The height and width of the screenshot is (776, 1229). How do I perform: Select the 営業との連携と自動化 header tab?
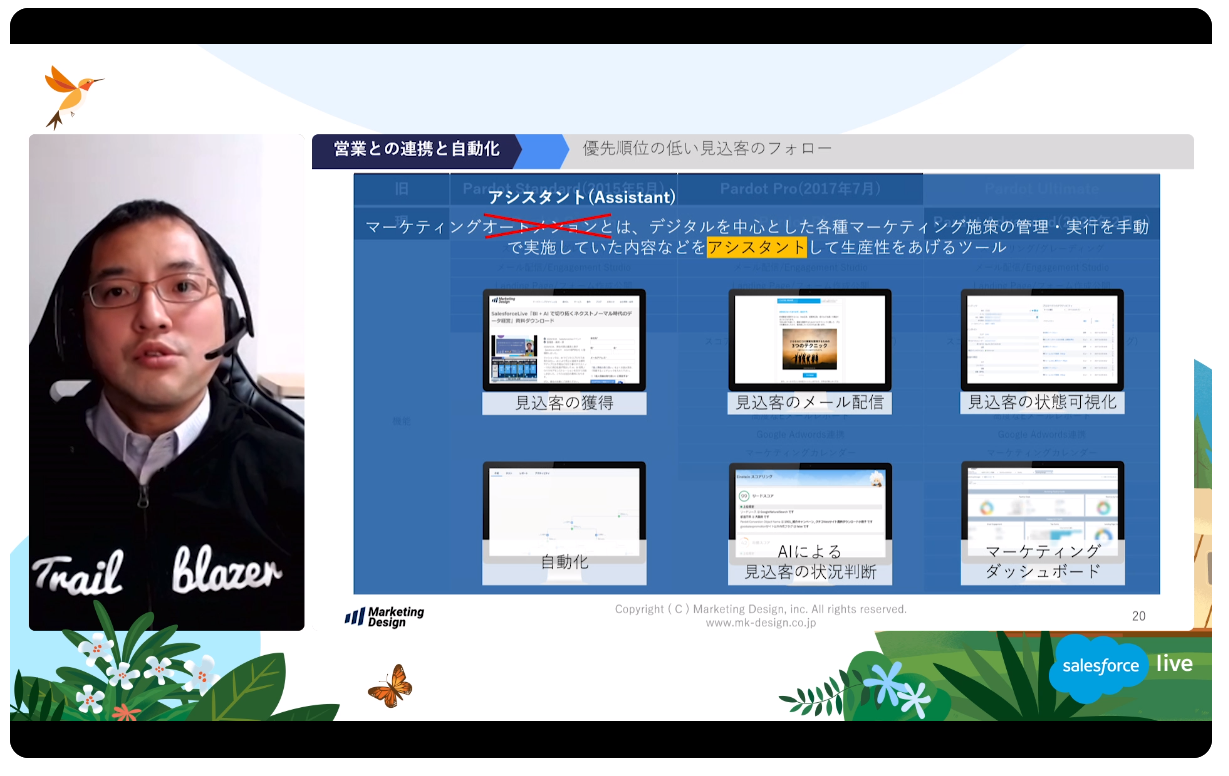(x=416, y=150)
